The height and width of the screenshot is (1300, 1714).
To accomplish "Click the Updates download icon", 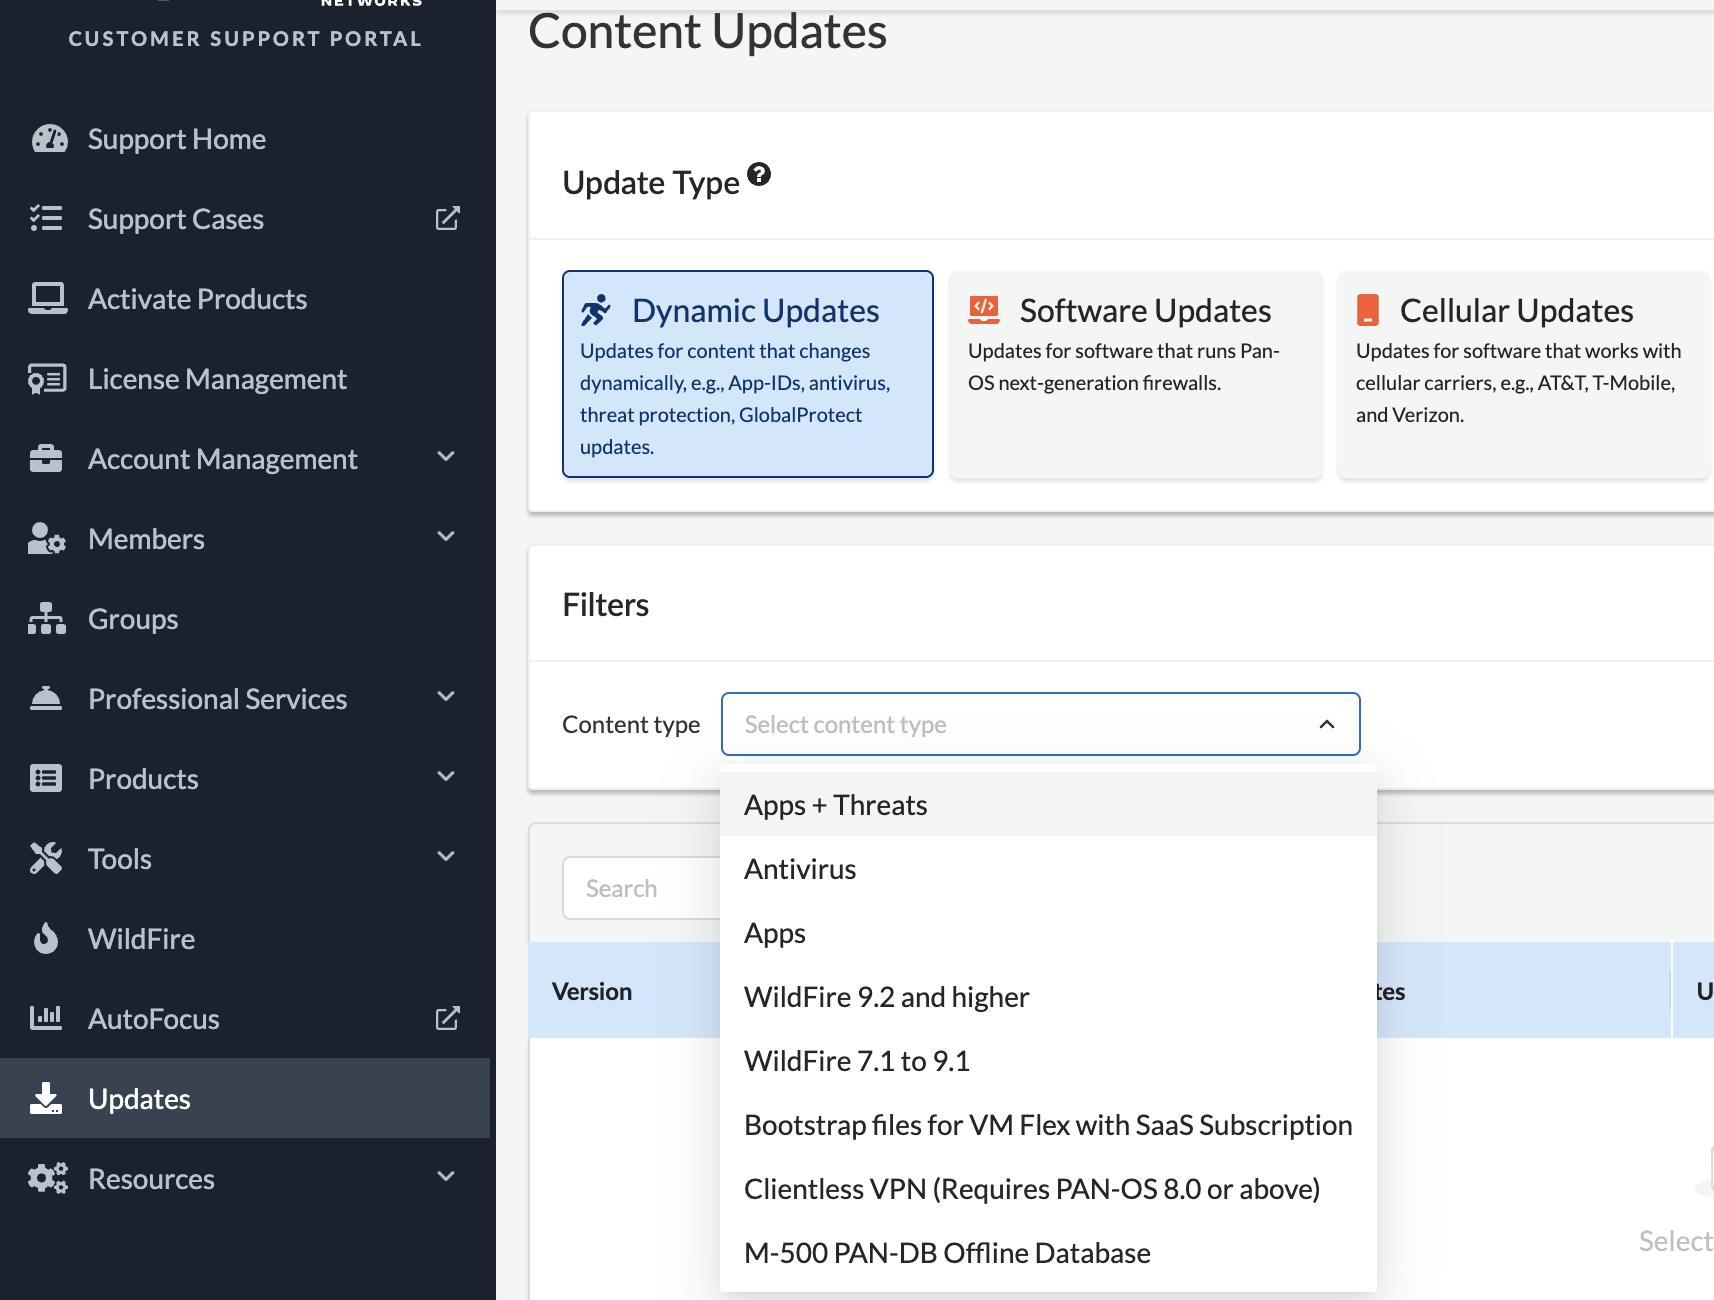I will coord(46,1098).
